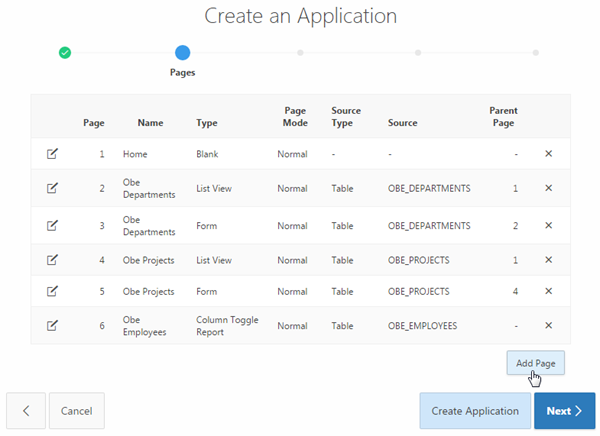Viewport: 600px width, 436px height.
Task: Click the Add Page button
Action: (x=535, y=363)
